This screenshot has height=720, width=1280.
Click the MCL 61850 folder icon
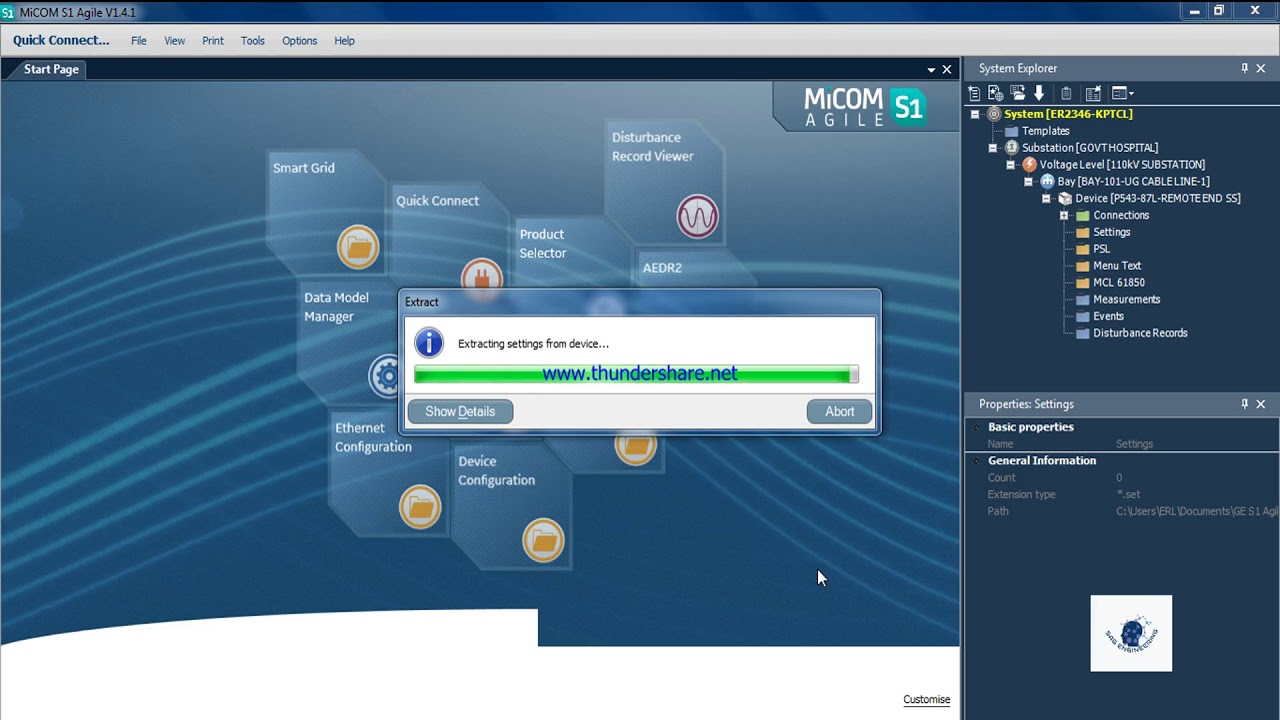[1082, 283]
